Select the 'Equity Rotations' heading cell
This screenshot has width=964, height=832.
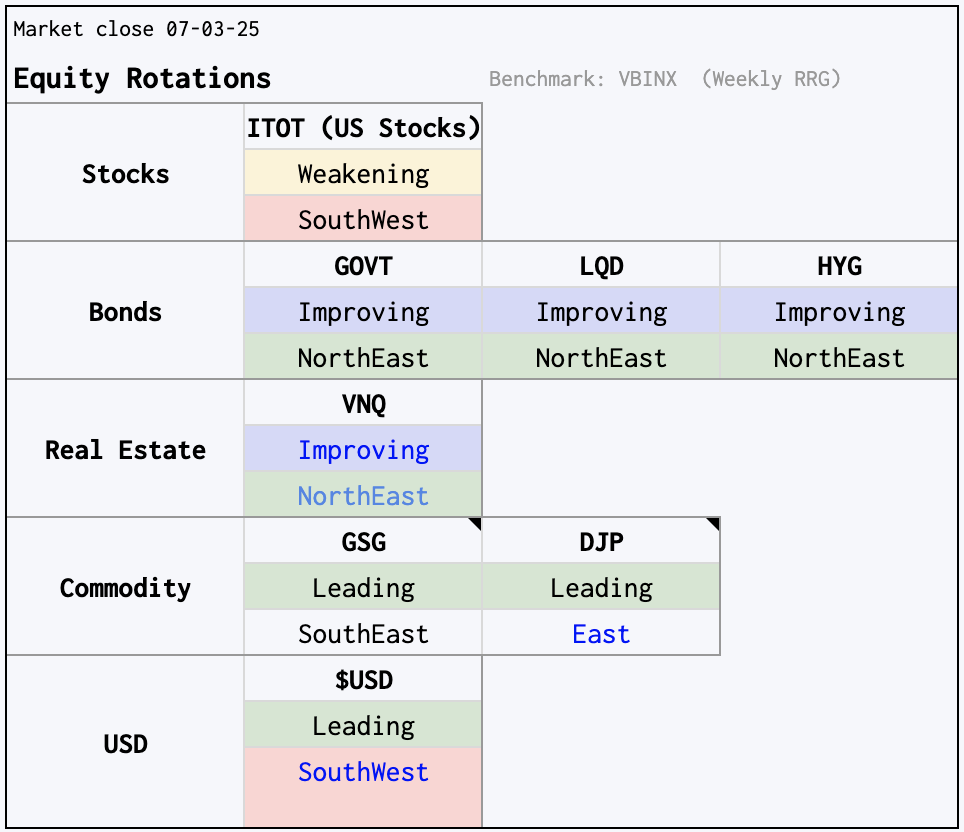[x=142, y=78]
